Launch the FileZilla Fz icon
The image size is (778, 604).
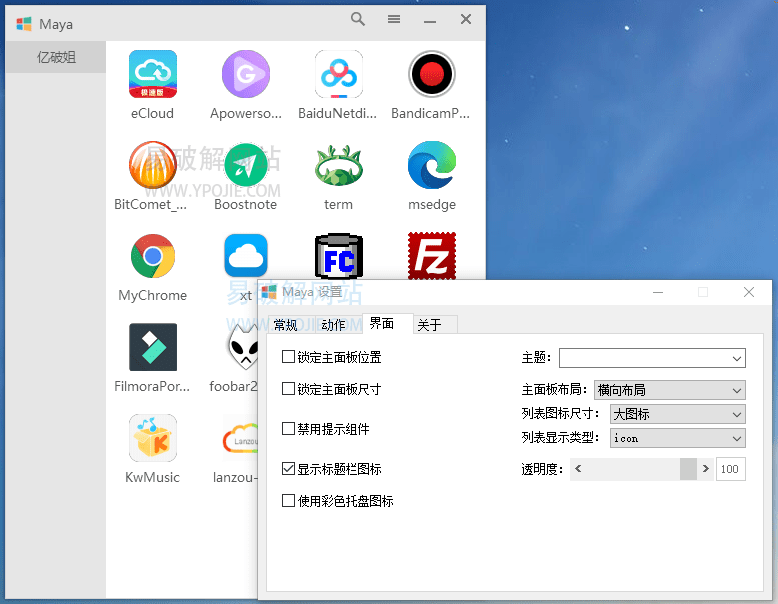click(x=432, y=256)
